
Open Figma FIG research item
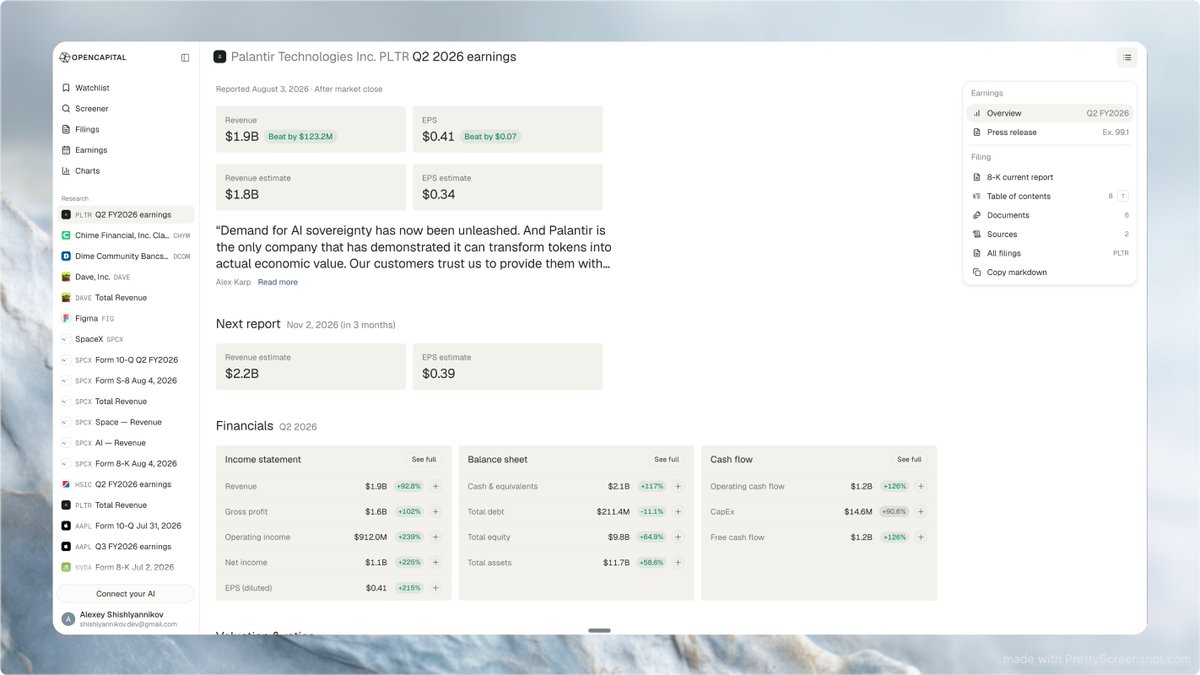tap(125, 319)
